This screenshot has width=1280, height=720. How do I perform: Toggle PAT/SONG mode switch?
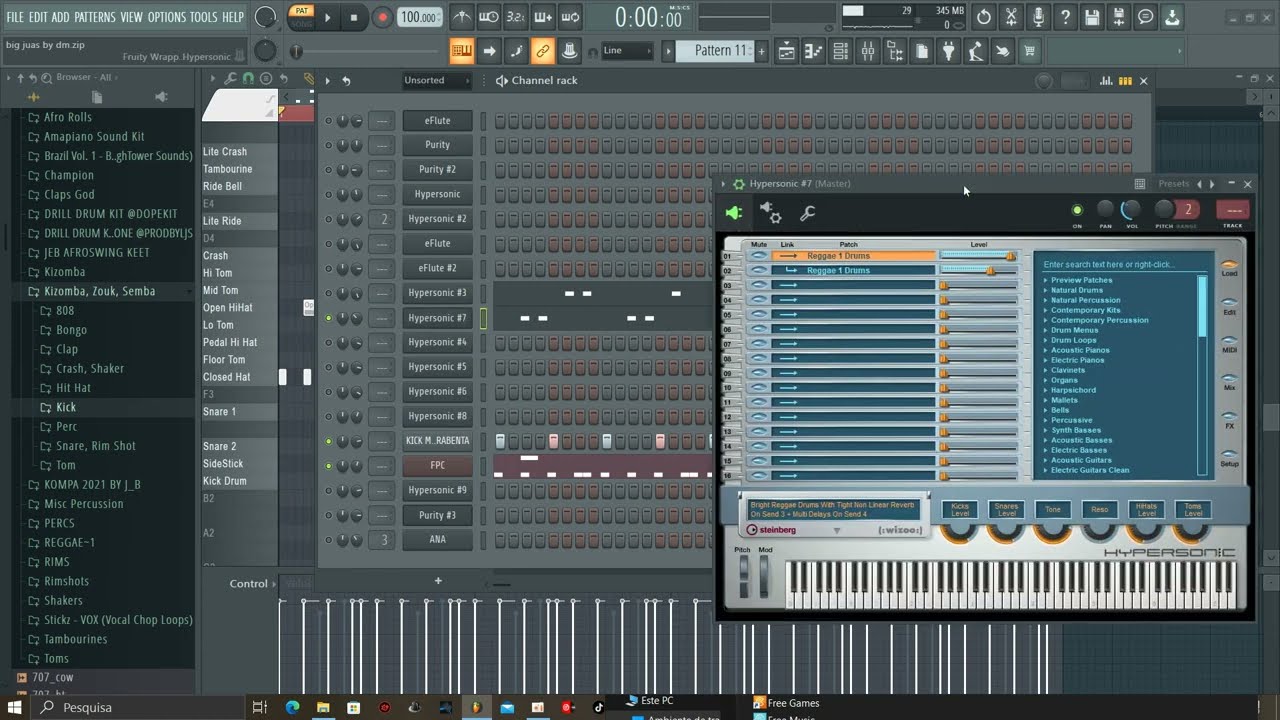301,17
